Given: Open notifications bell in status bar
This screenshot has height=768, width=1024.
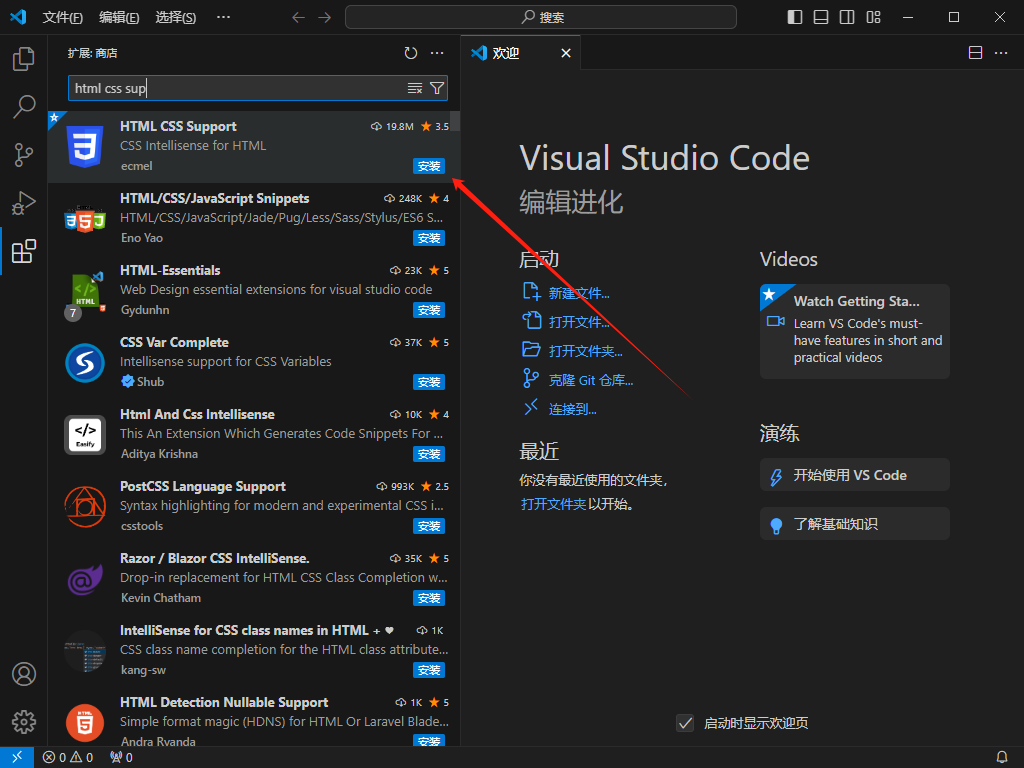Looking at the screenshot, I should (x=1001, y=757).
